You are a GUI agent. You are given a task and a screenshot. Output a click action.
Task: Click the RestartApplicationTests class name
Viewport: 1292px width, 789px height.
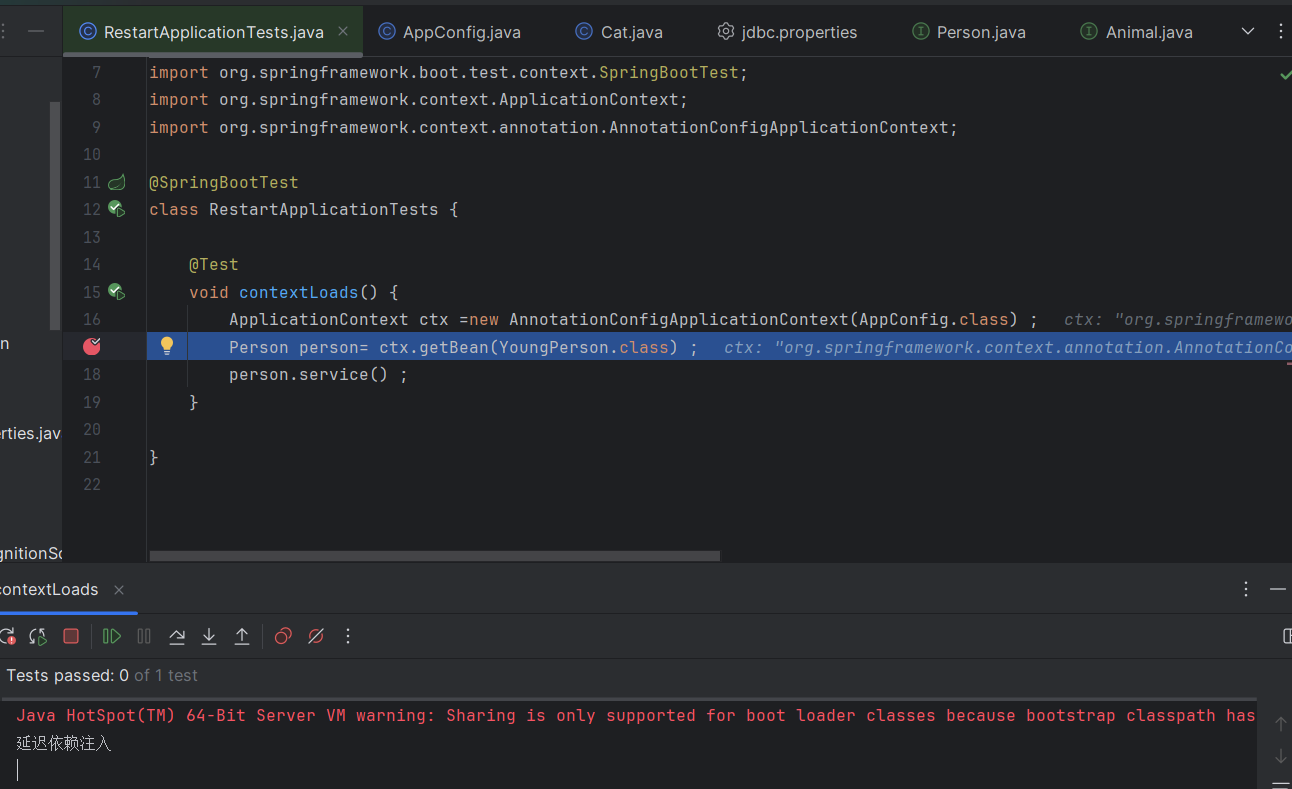[x=324, y=210]
